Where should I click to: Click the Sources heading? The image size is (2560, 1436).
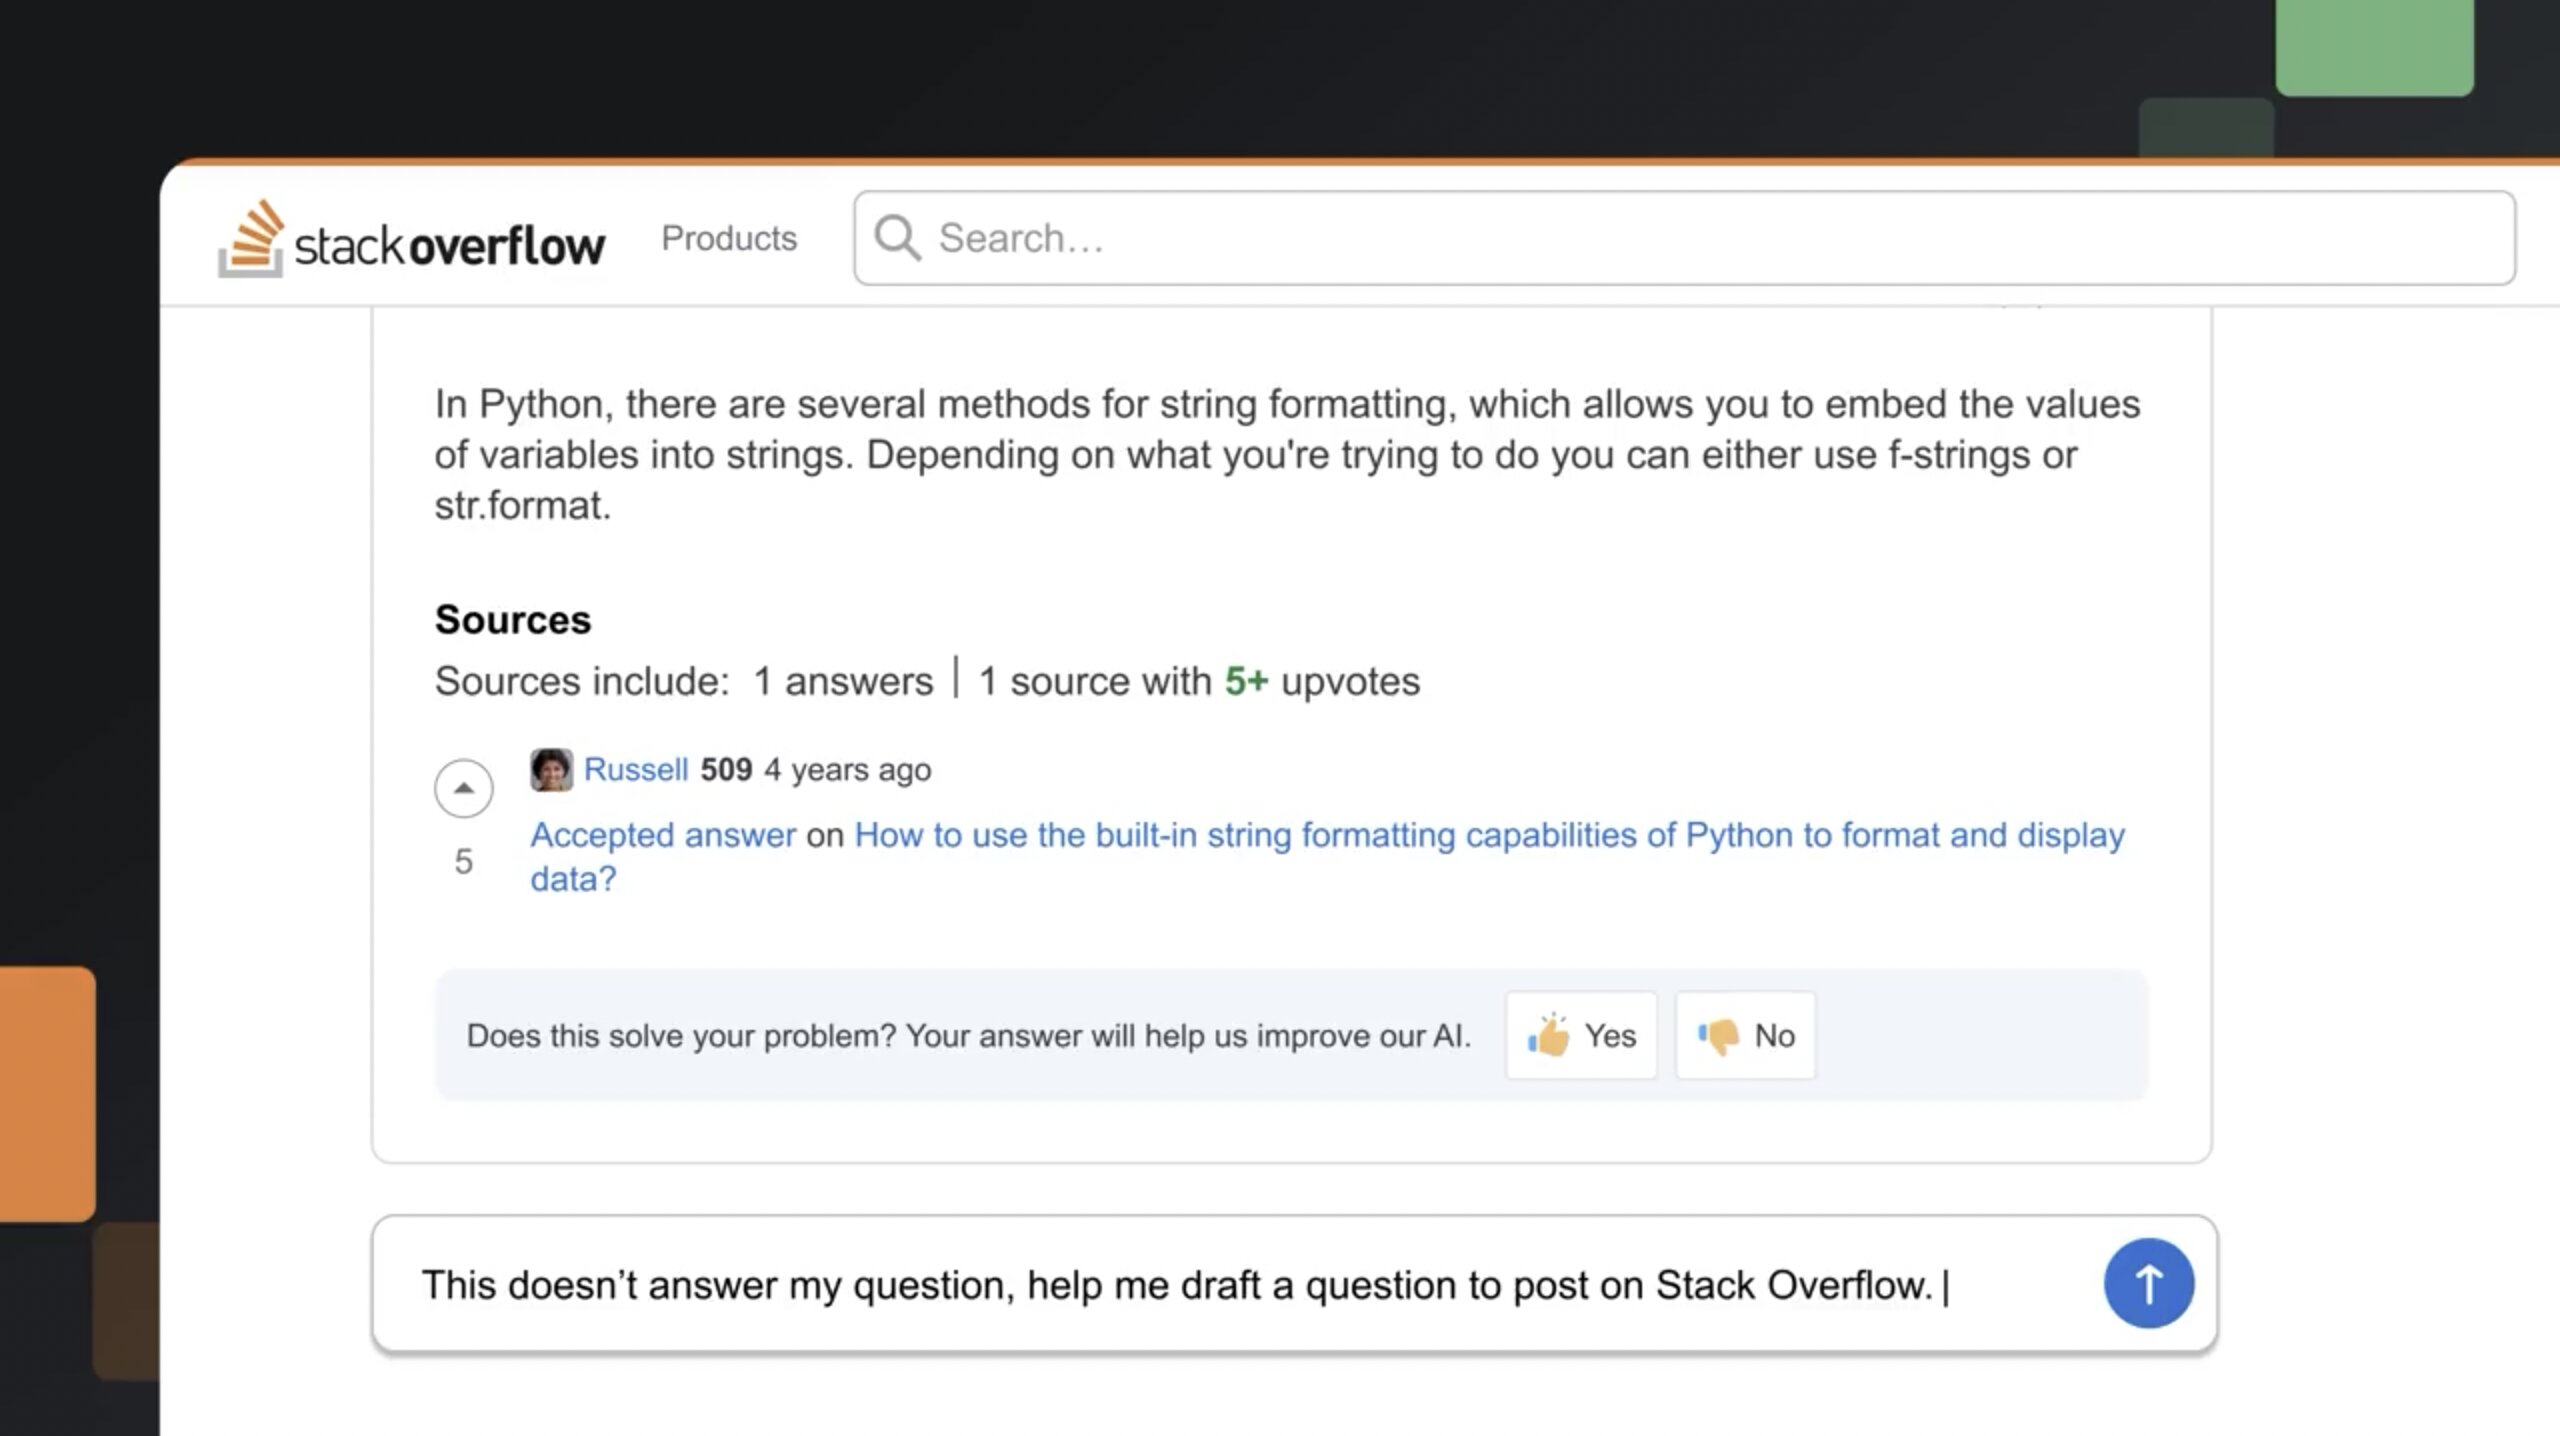[513, 619]
